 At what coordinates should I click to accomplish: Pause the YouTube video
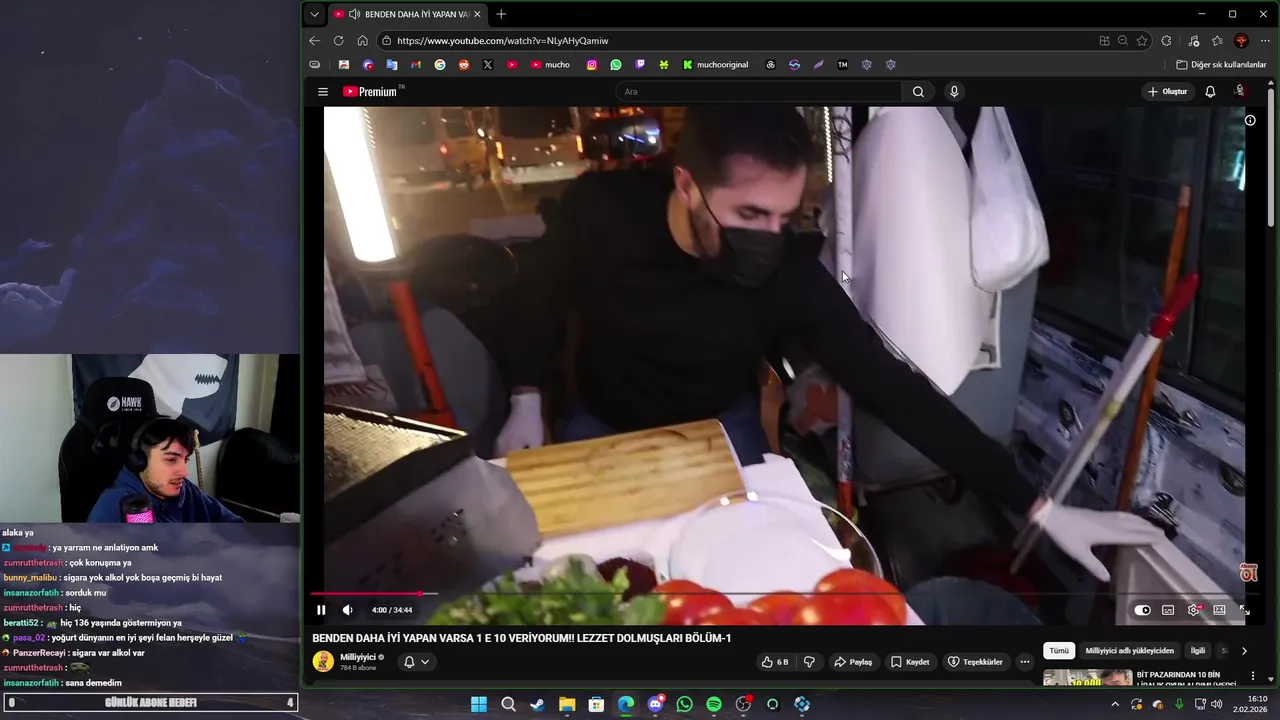(x=321, y=610)
